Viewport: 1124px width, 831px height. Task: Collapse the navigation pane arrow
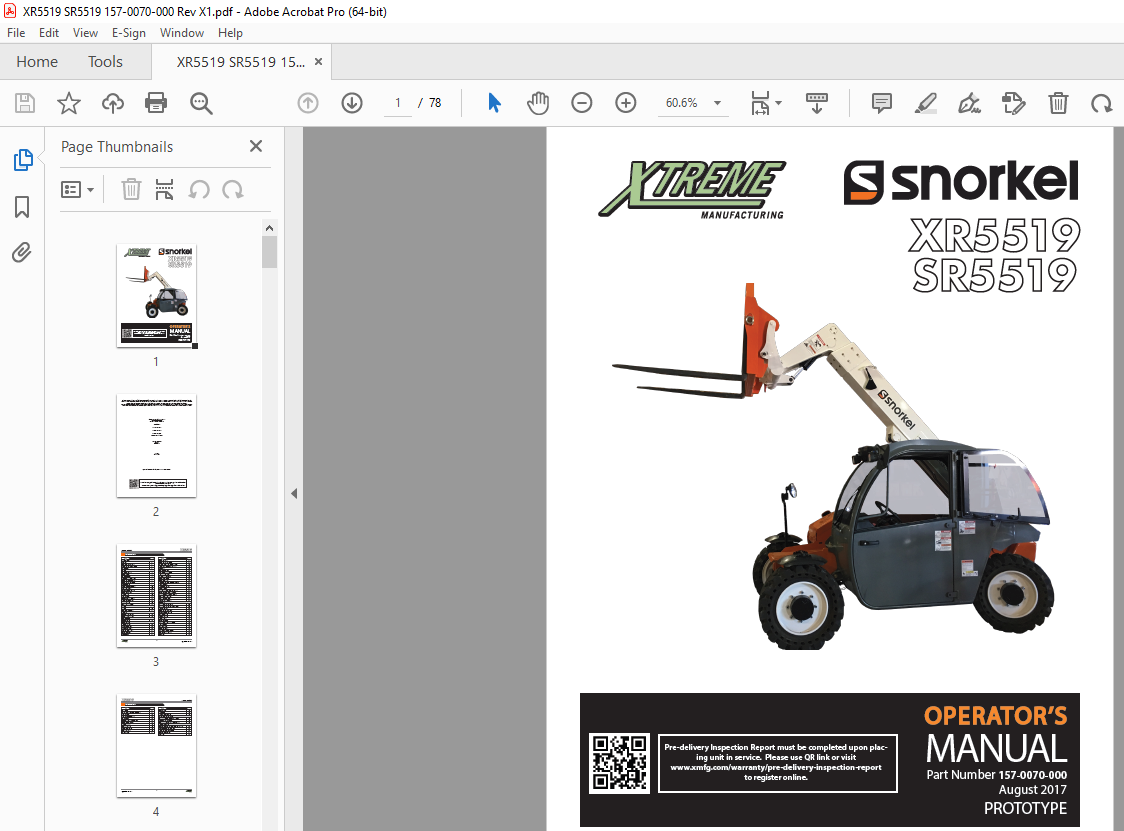(x=294, y=493)
